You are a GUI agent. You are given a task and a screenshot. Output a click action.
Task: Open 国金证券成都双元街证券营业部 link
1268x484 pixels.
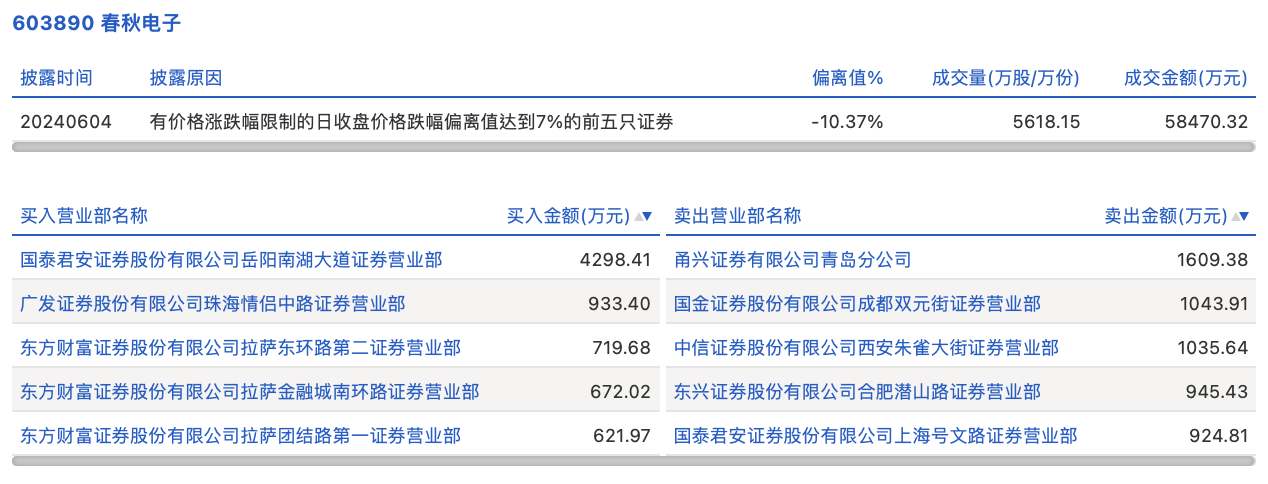click(857, 304)
